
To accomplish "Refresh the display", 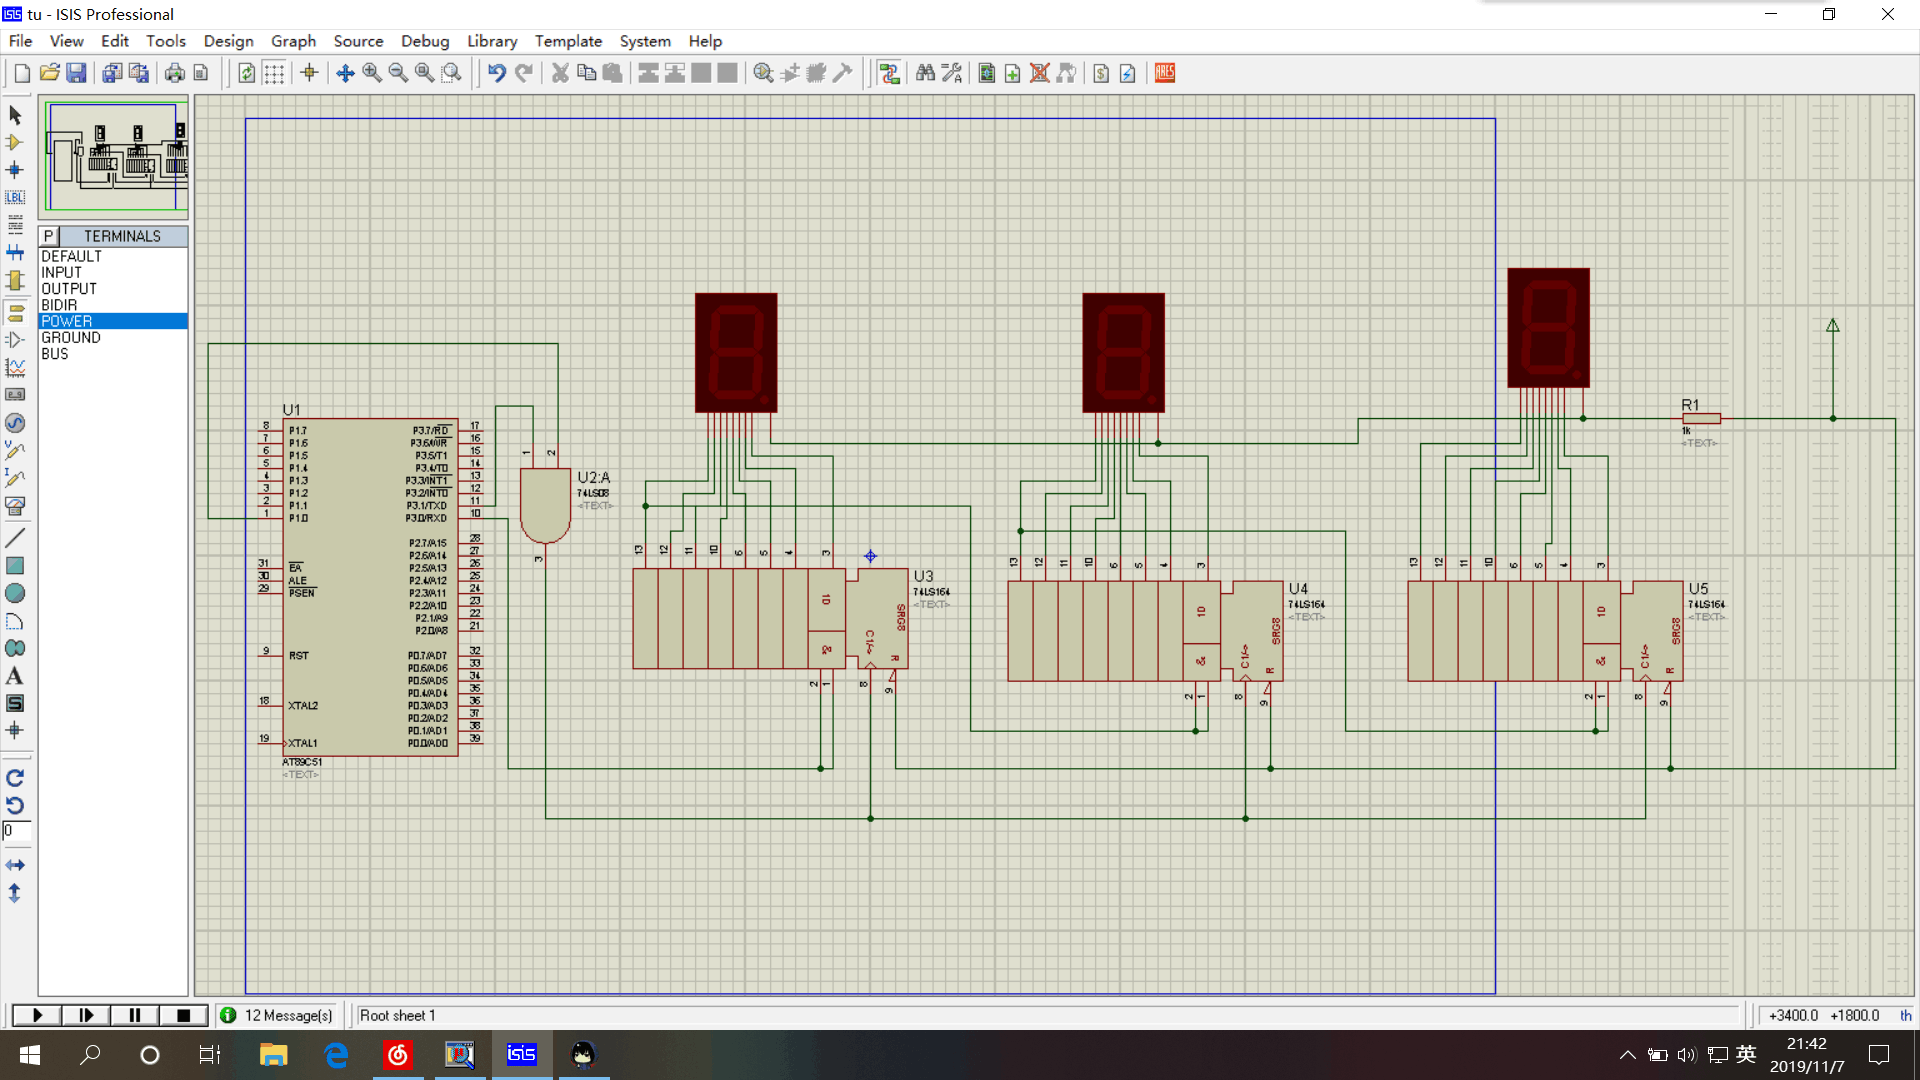I will tap(247, 73).
